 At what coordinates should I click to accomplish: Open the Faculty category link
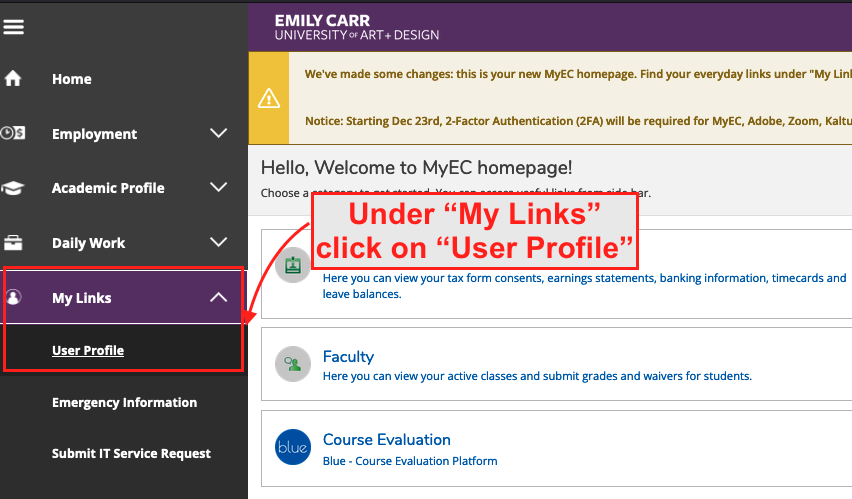(x=348, y=356)
